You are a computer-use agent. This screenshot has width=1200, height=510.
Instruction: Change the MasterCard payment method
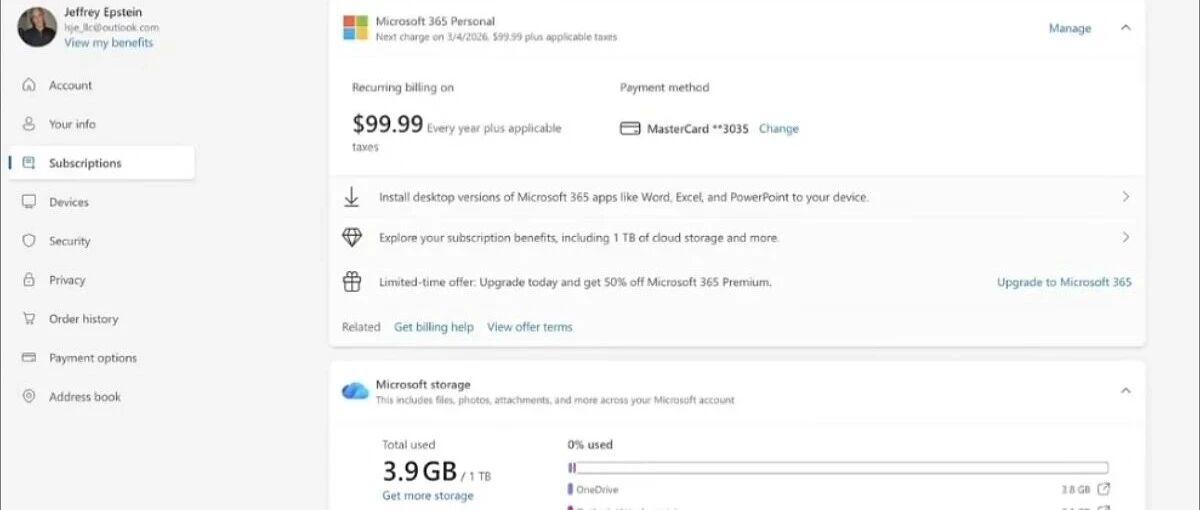click(778, 129)
